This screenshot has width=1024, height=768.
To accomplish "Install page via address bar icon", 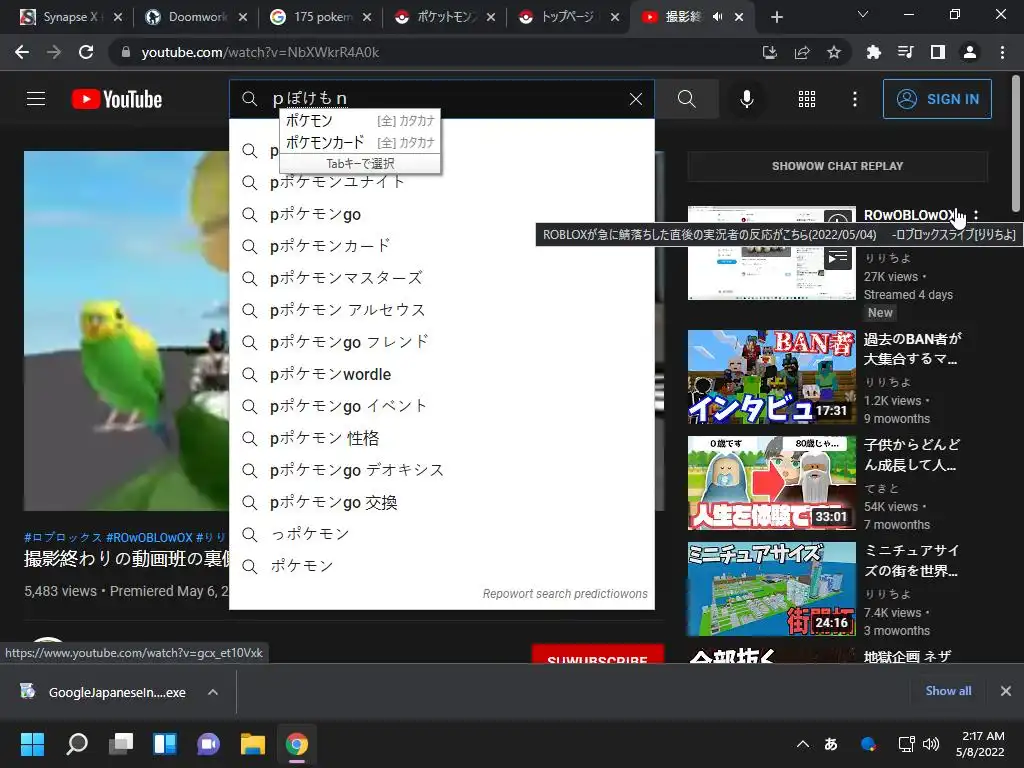I will pyautogui.click(x=770, y=52).
